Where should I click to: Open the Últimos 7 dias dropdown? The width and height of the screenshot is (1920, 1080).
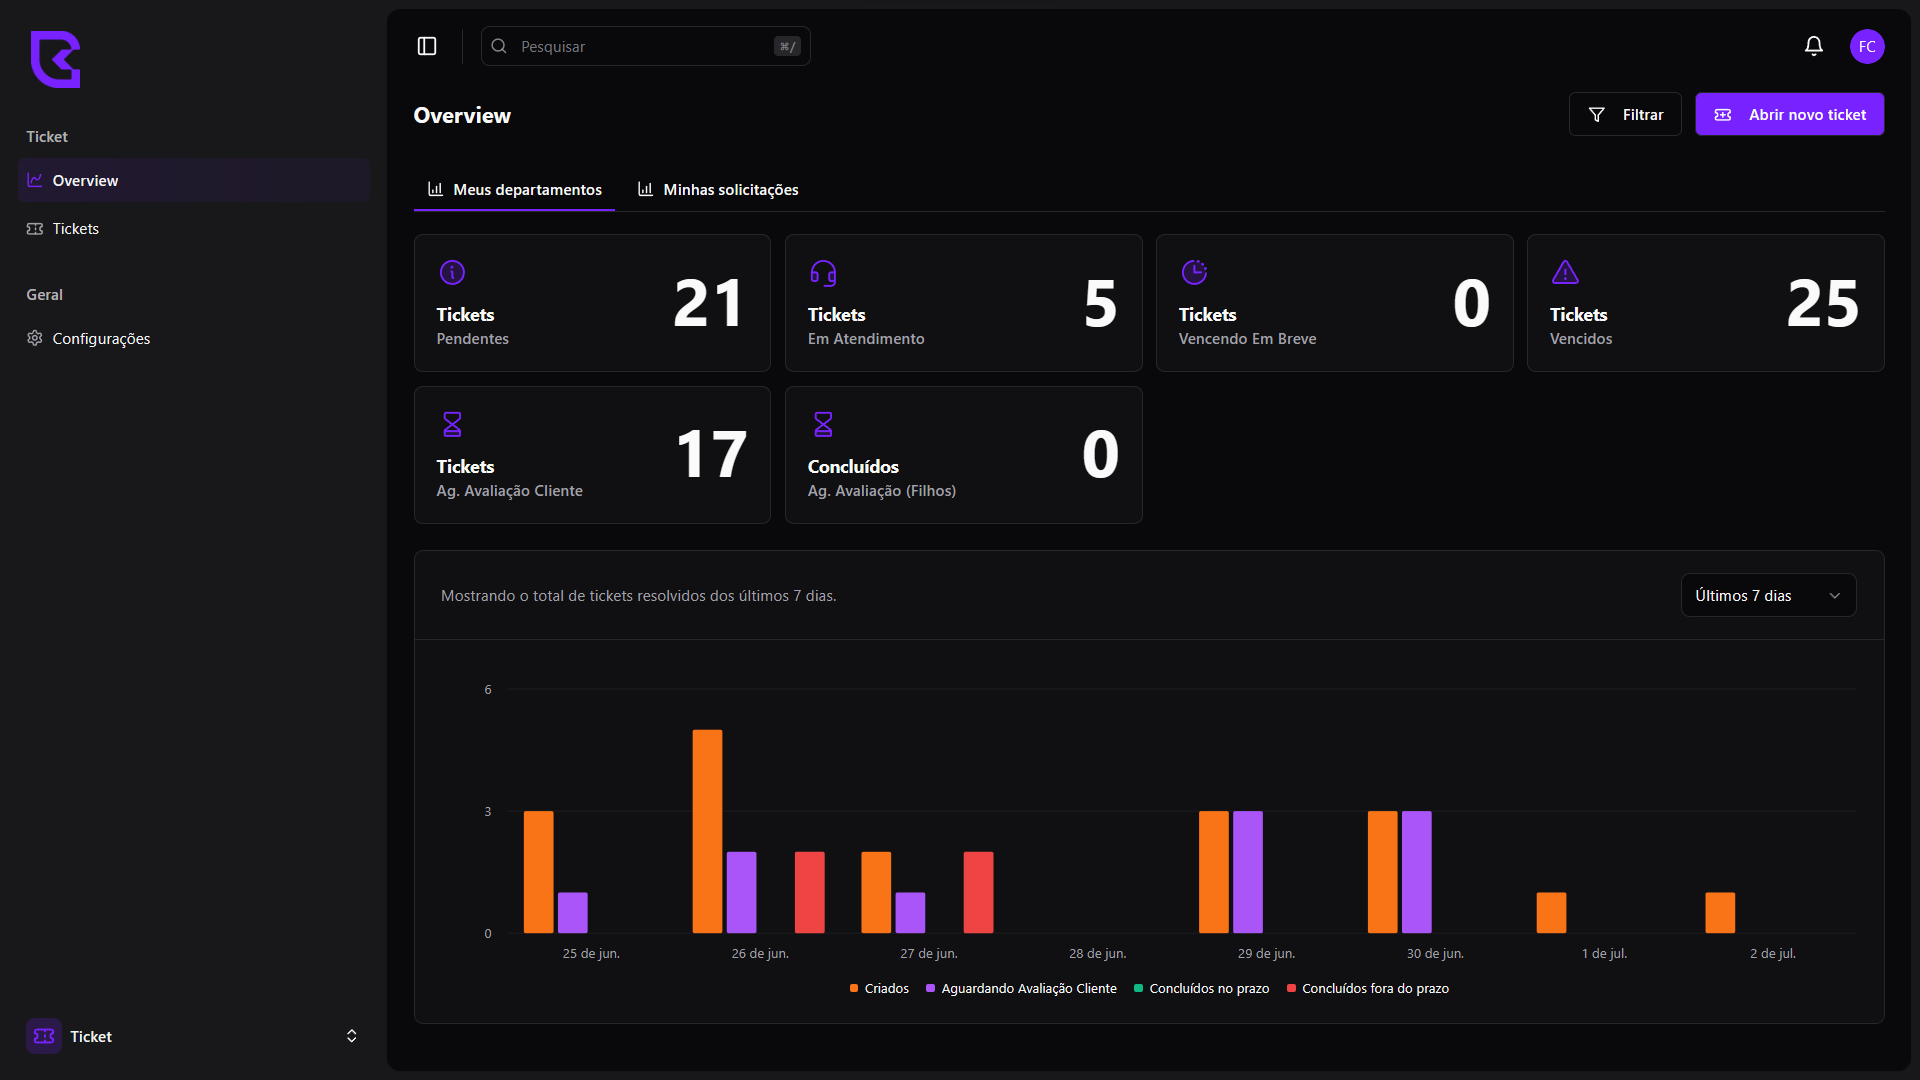pyautogui.click(x=1767, y=595)
